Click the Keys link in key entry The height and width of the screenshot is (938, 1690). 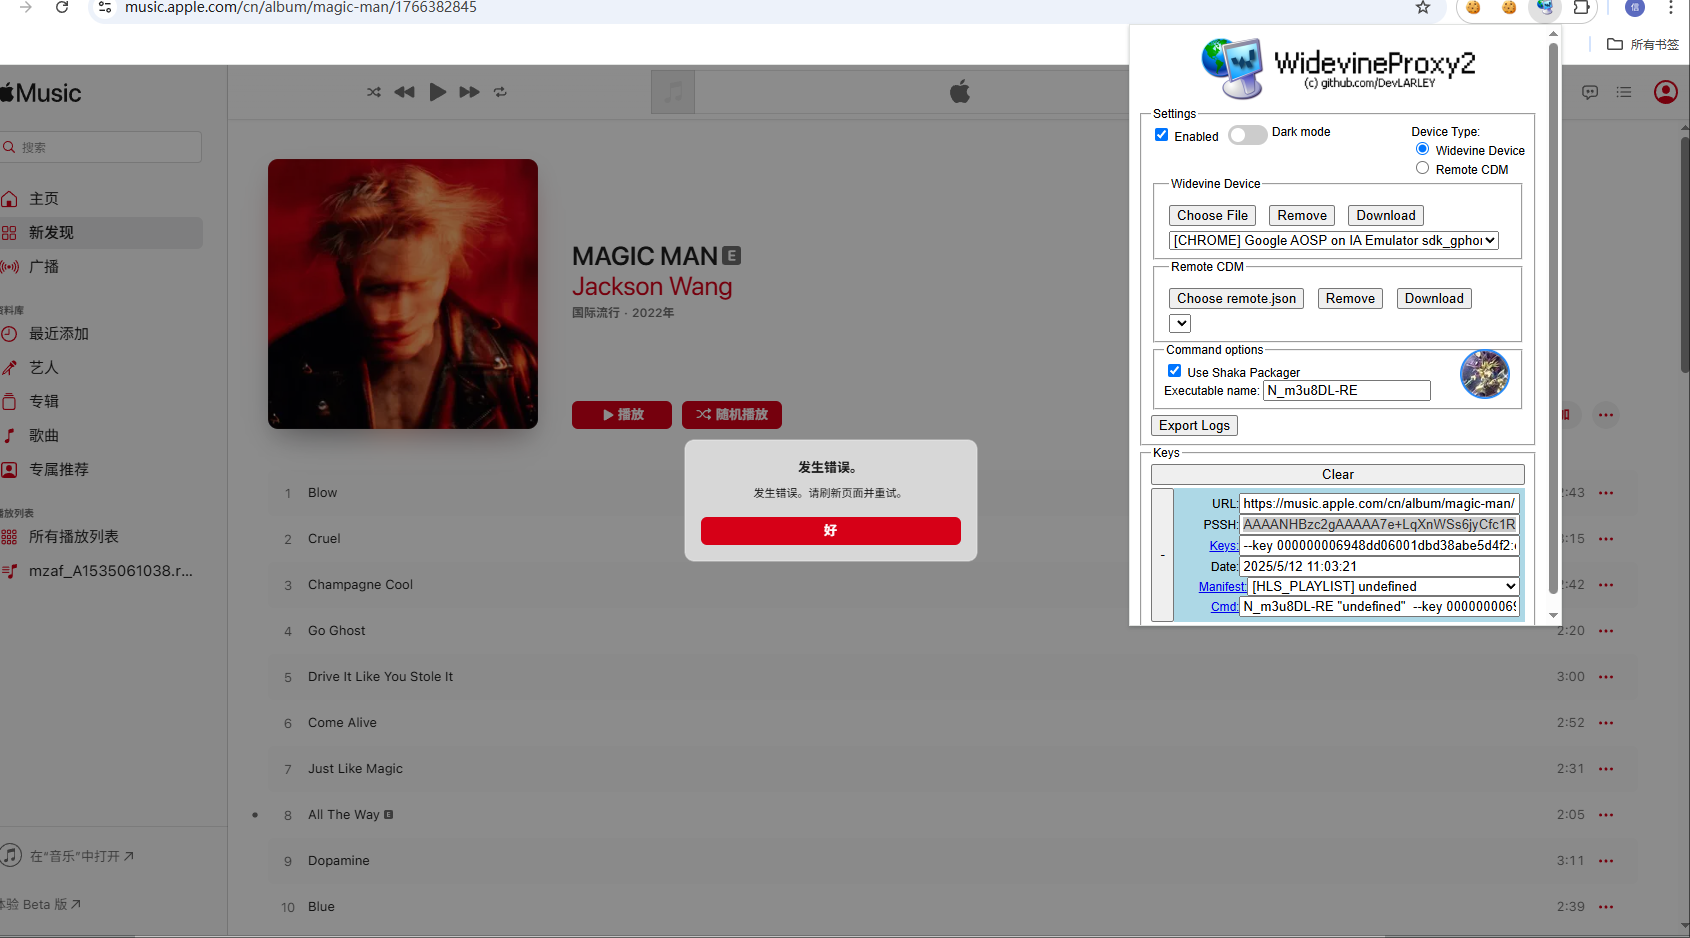[x=1223, y=545]
